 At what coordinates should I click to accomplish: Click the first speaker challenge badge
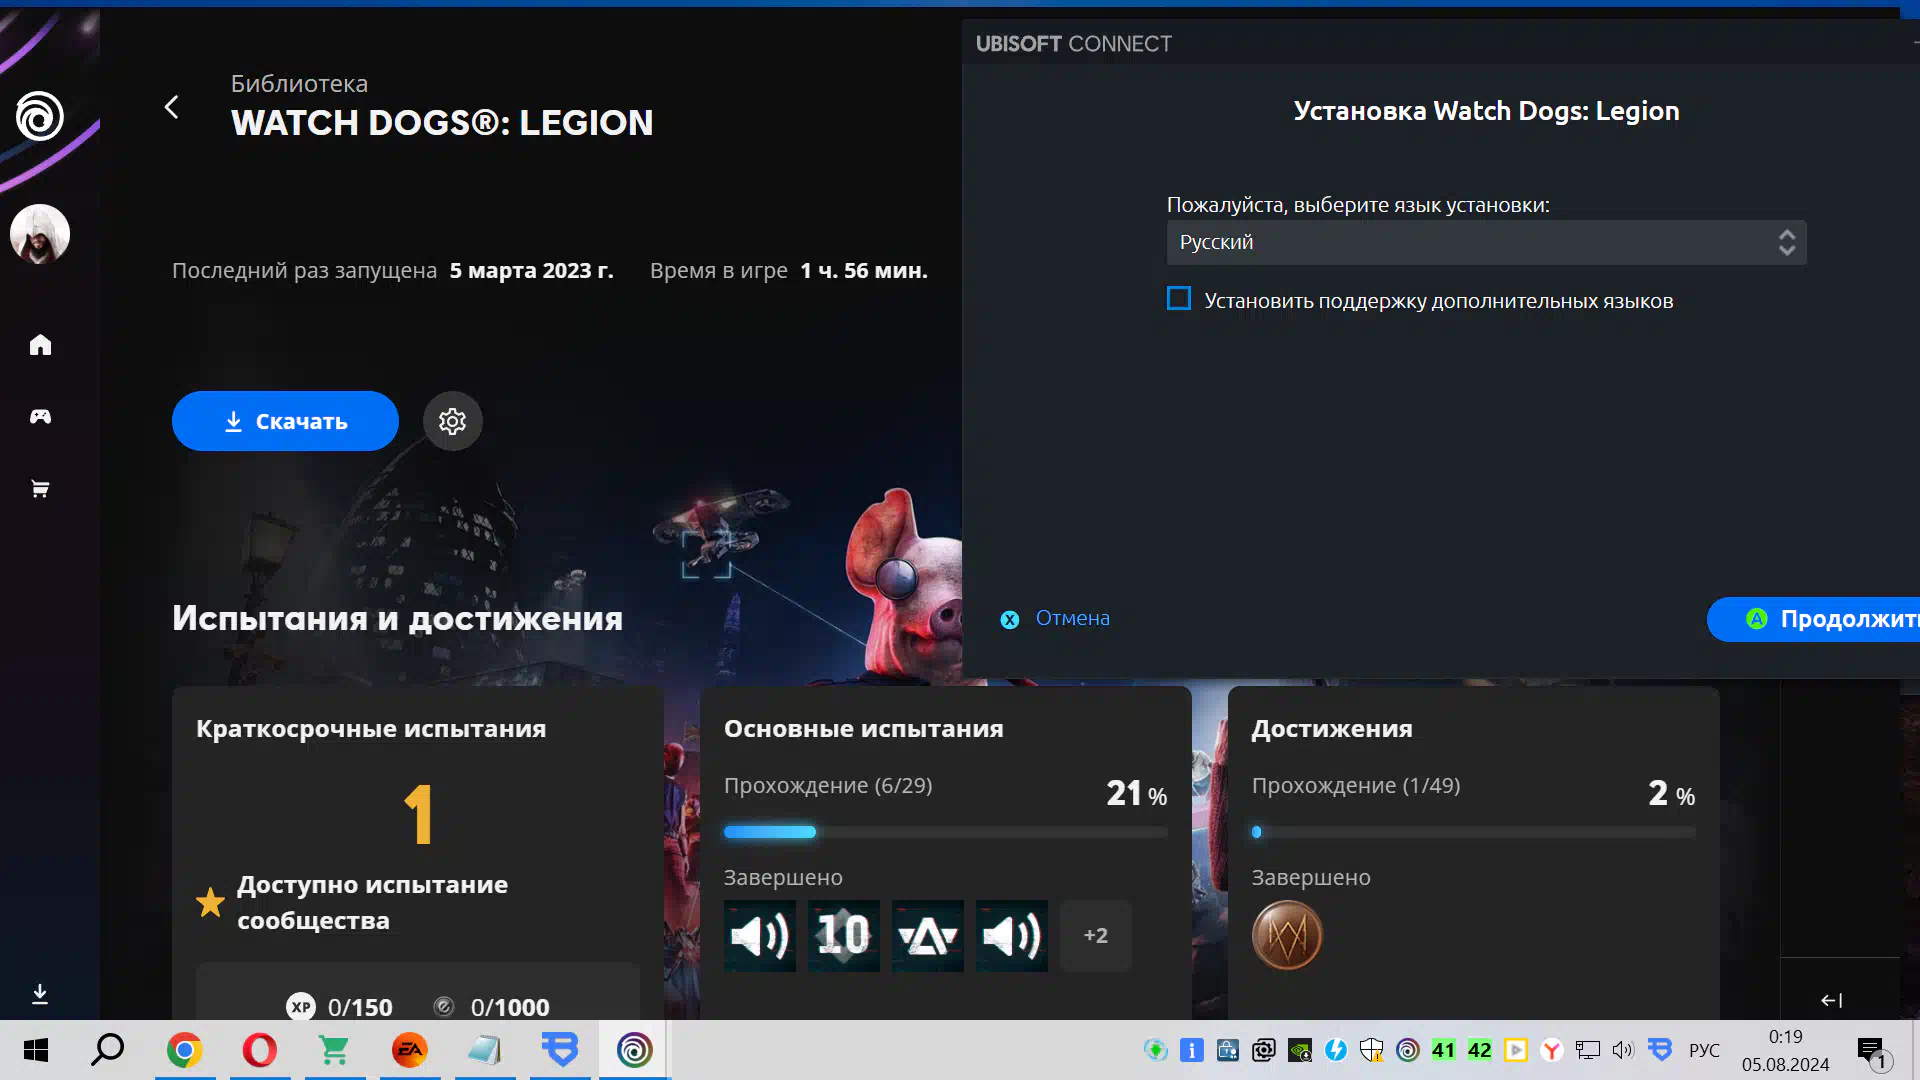coord(760,936)
